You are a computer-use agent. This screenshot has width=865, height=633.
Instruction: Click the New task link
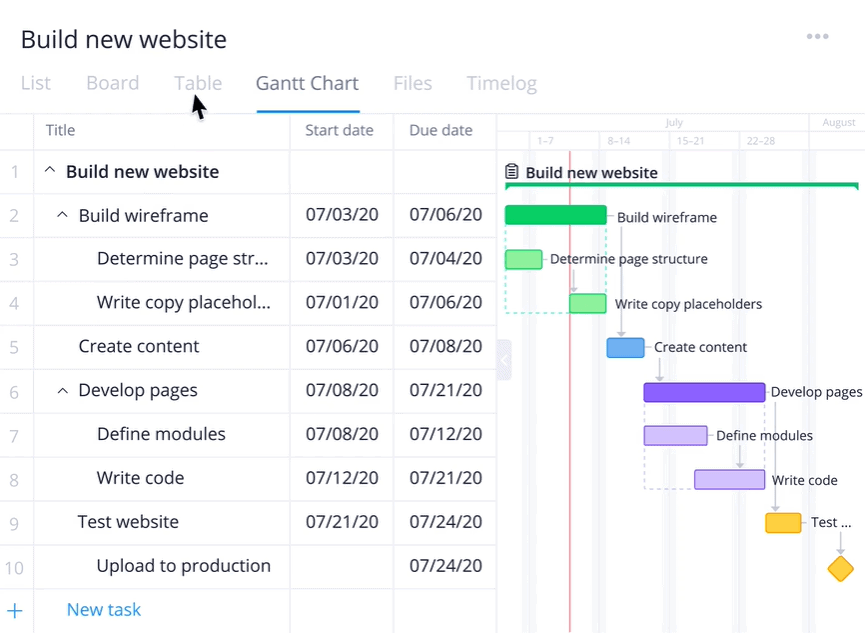[x=104, y=608]
